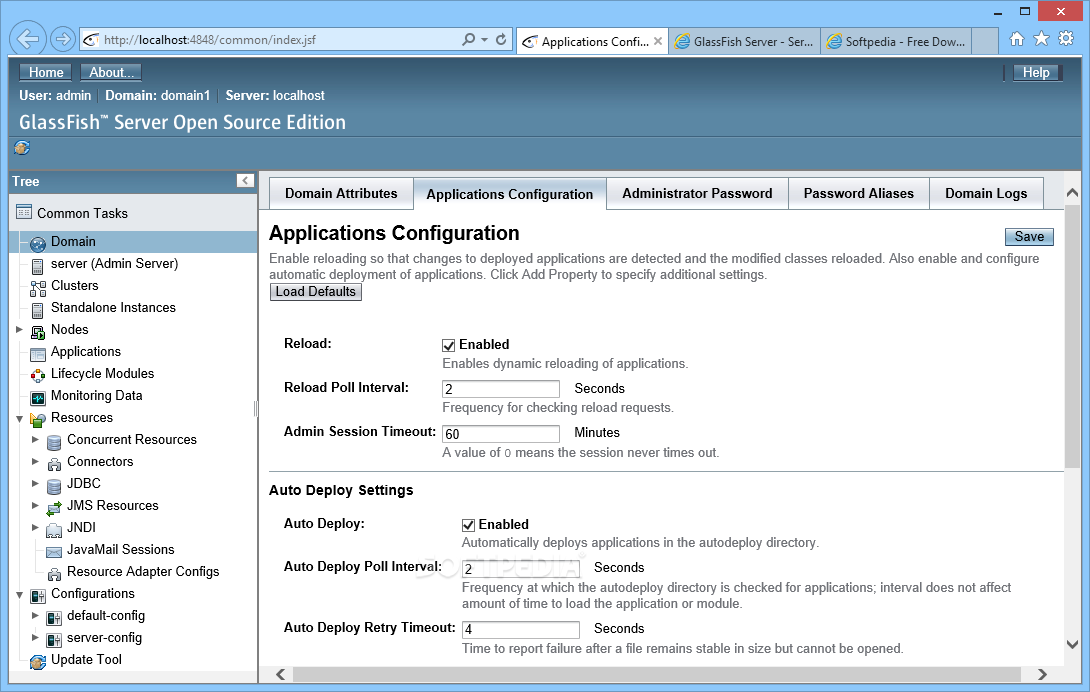
Task: Click the browser back arrow button
Action: click(28, 39)
